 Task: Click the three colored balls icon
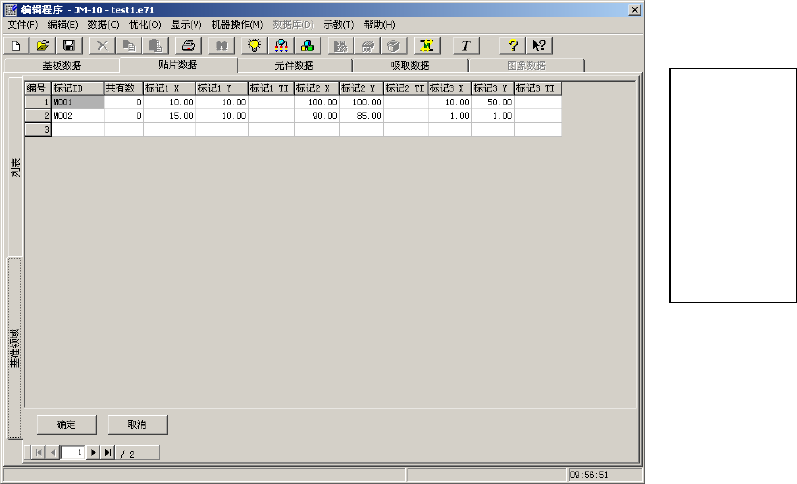[x=308, y=46]
